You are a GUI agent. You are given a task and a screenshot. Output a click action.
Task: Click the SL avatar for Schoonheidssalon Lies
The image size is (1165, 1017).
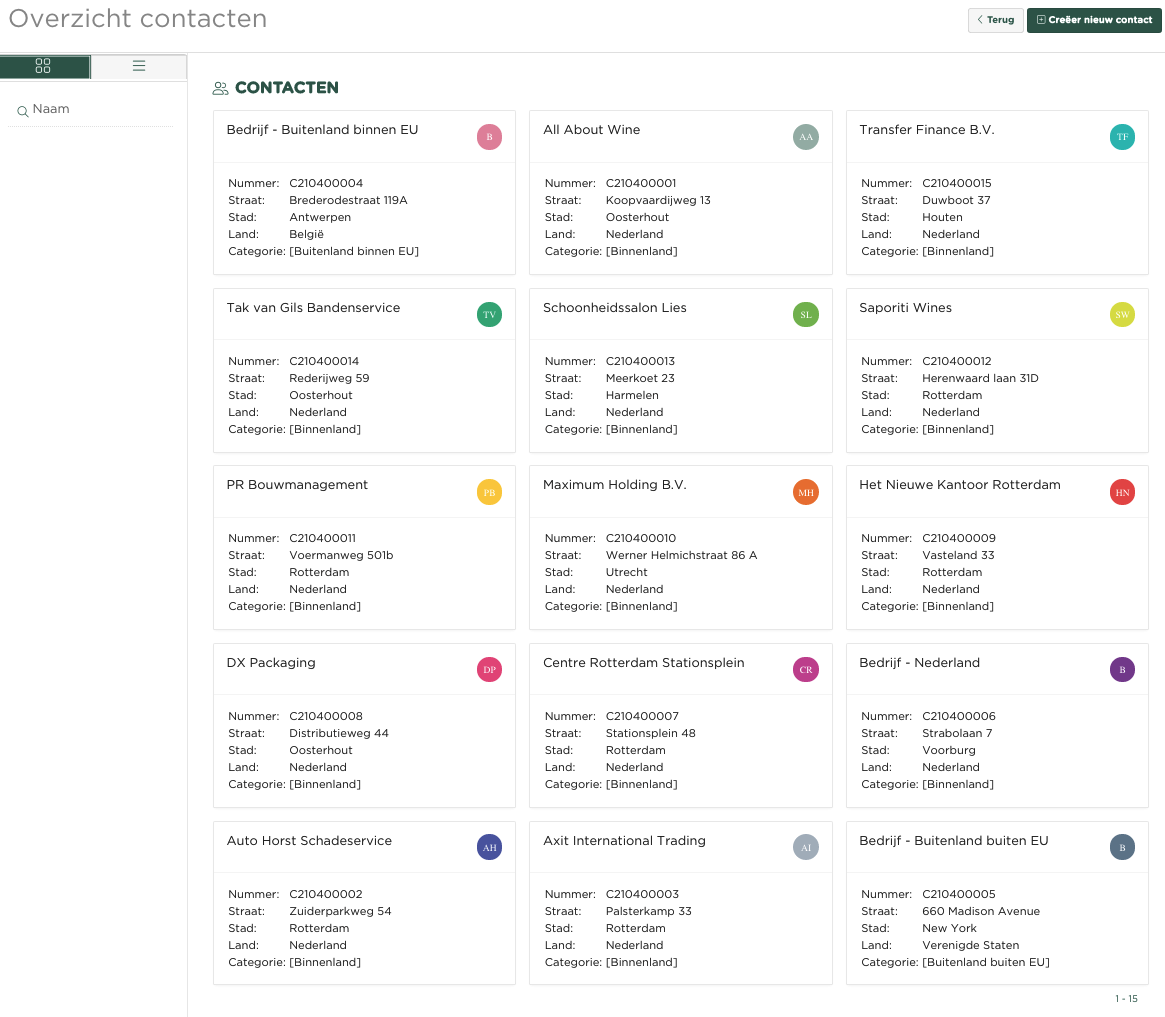point(806,315)
